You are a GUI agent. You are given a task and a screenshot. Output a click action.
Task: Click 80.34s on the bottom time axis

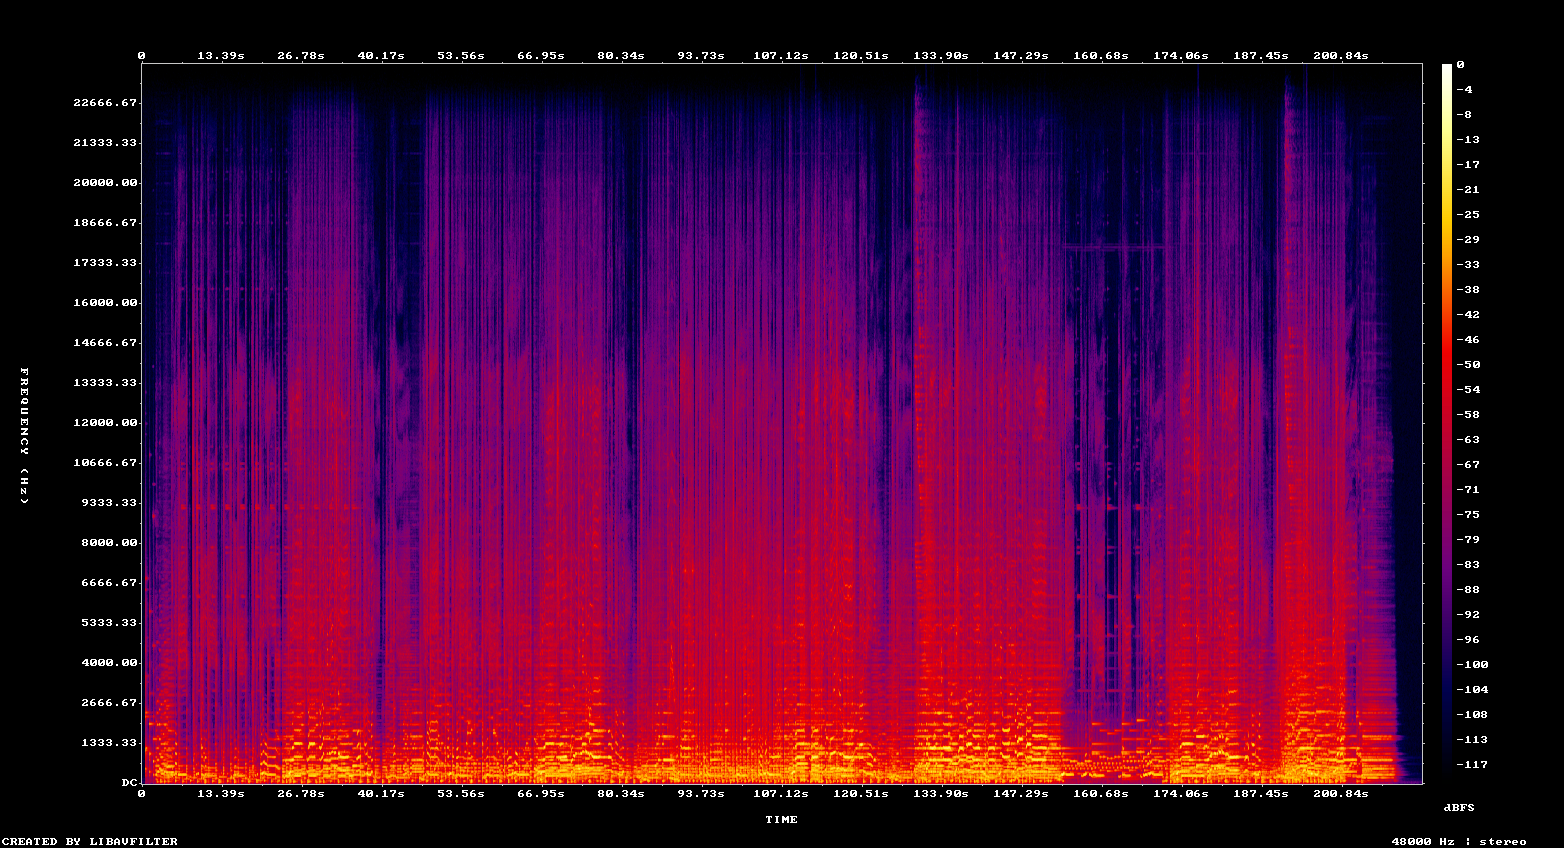[621, 794]
